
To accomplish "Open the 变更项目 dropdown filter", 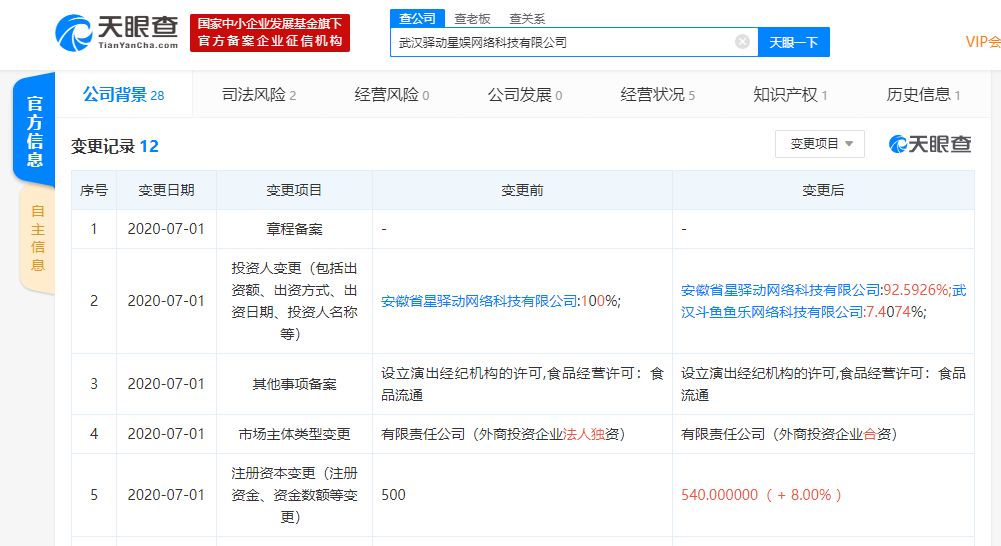I will 820,144.
